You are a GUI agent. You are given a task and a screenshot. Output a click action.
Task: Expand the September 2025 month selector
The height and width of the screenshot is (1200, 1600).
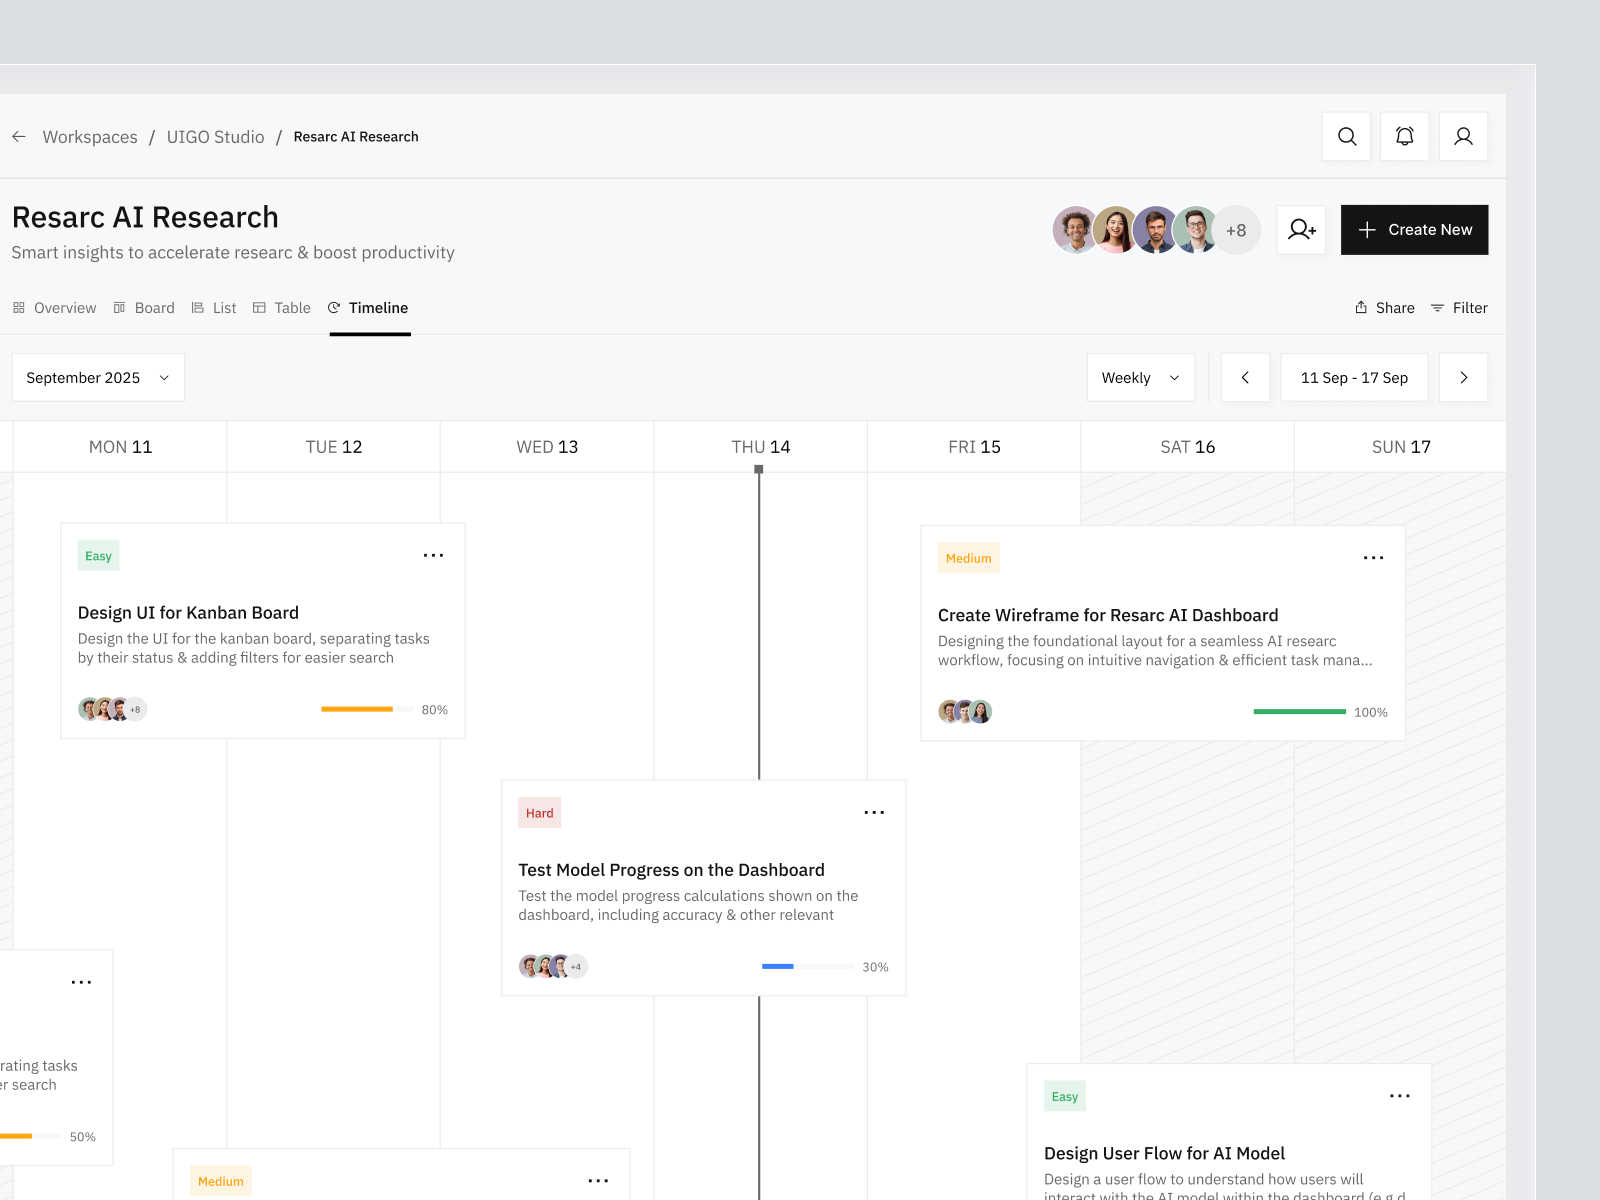(x=97, y=377)
